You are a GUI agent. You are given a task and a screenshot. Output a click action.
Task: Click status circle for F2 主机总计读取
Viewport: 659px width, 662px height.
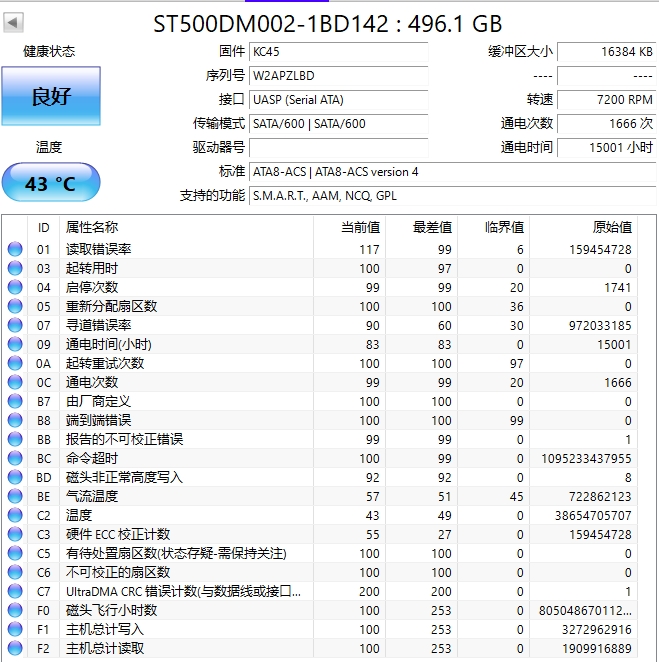point(15,648)
